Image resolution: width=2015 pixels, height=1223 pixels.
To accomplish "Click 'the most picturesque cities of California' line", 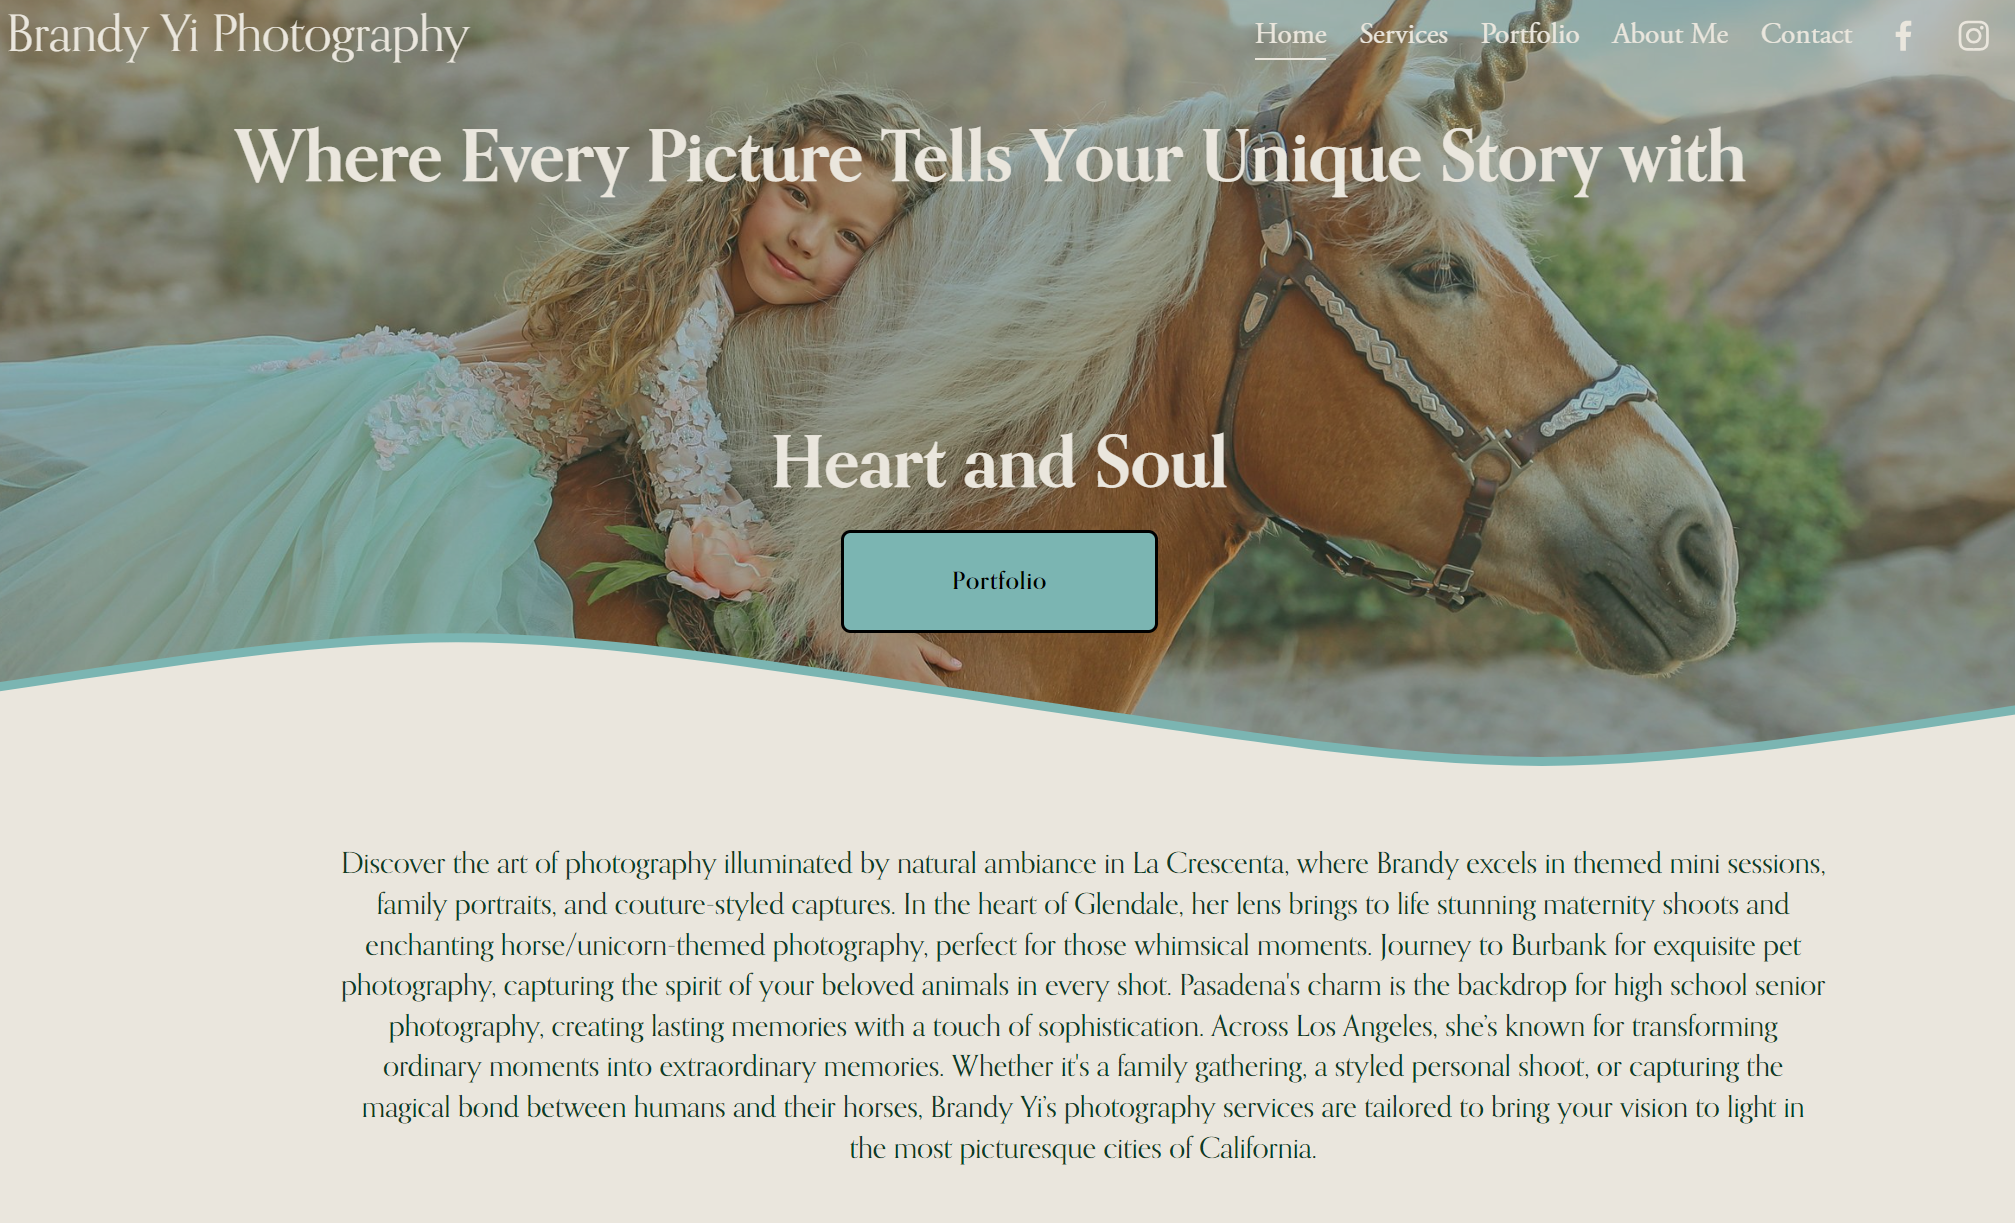I will [1083, 1148].
